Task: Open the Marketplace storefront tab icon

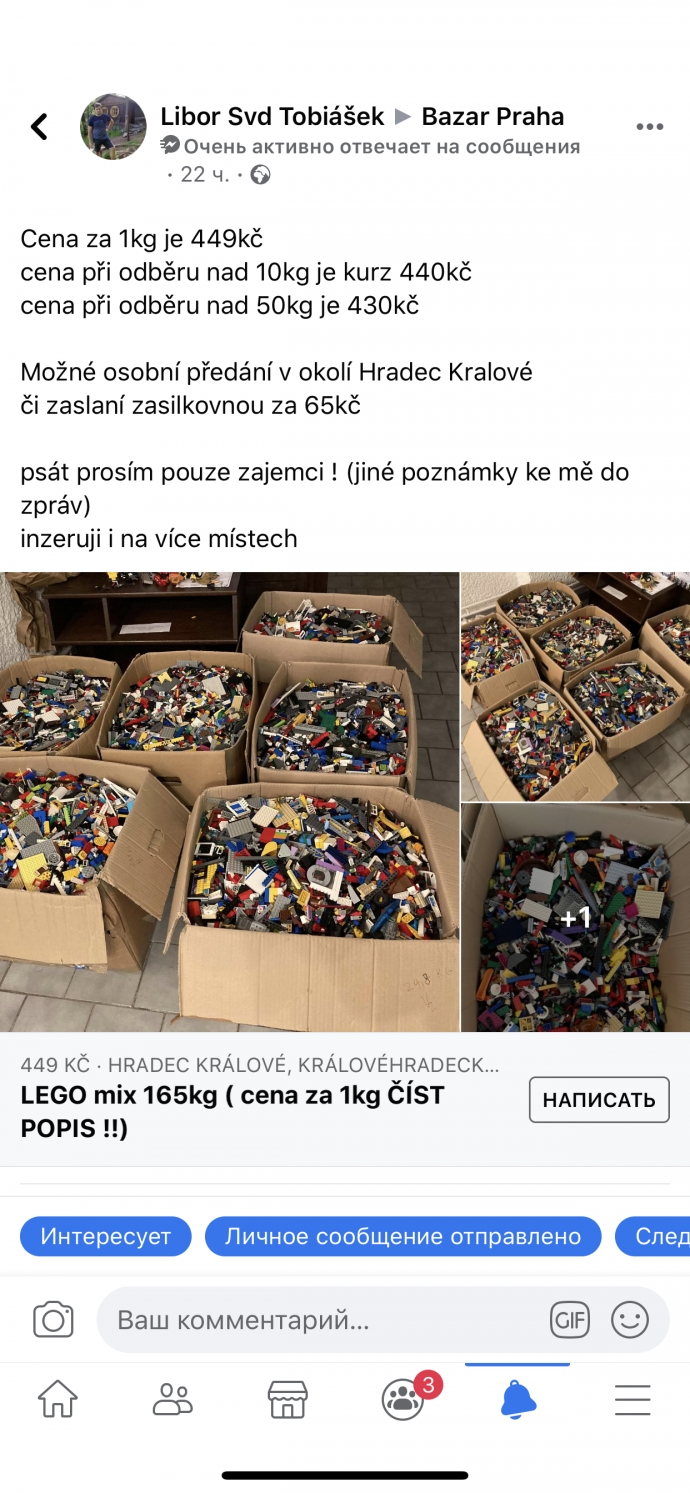Action: click(287, 1399)
